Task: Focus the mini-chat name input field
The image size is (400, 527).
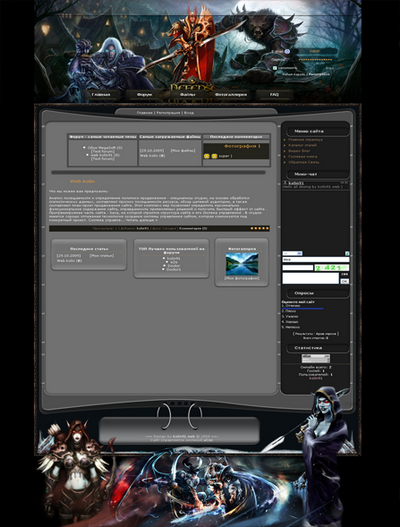Action: [316, 259]
